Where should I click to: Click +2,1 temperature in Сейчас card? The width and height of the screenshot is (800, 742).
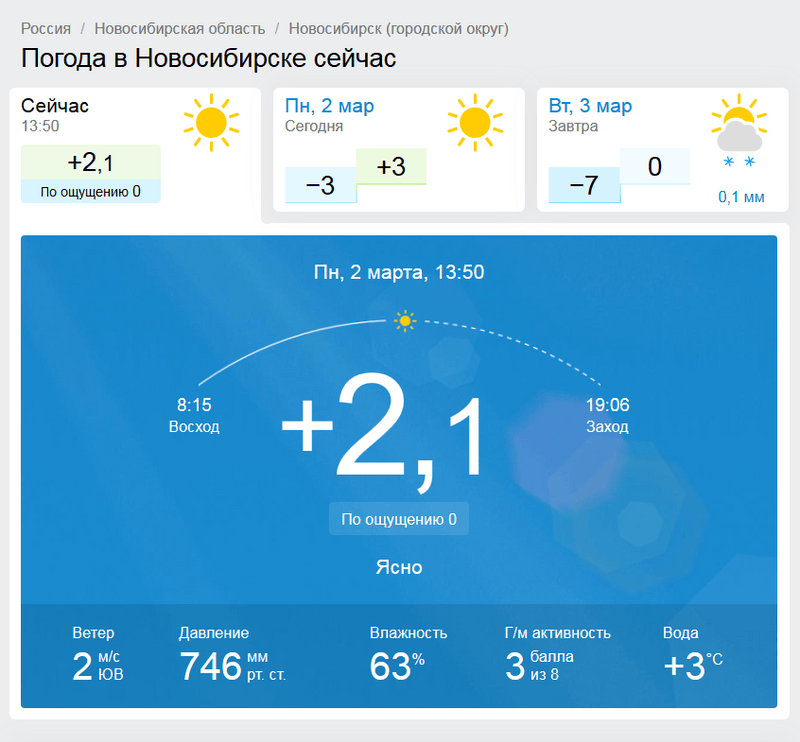[91, 162]
